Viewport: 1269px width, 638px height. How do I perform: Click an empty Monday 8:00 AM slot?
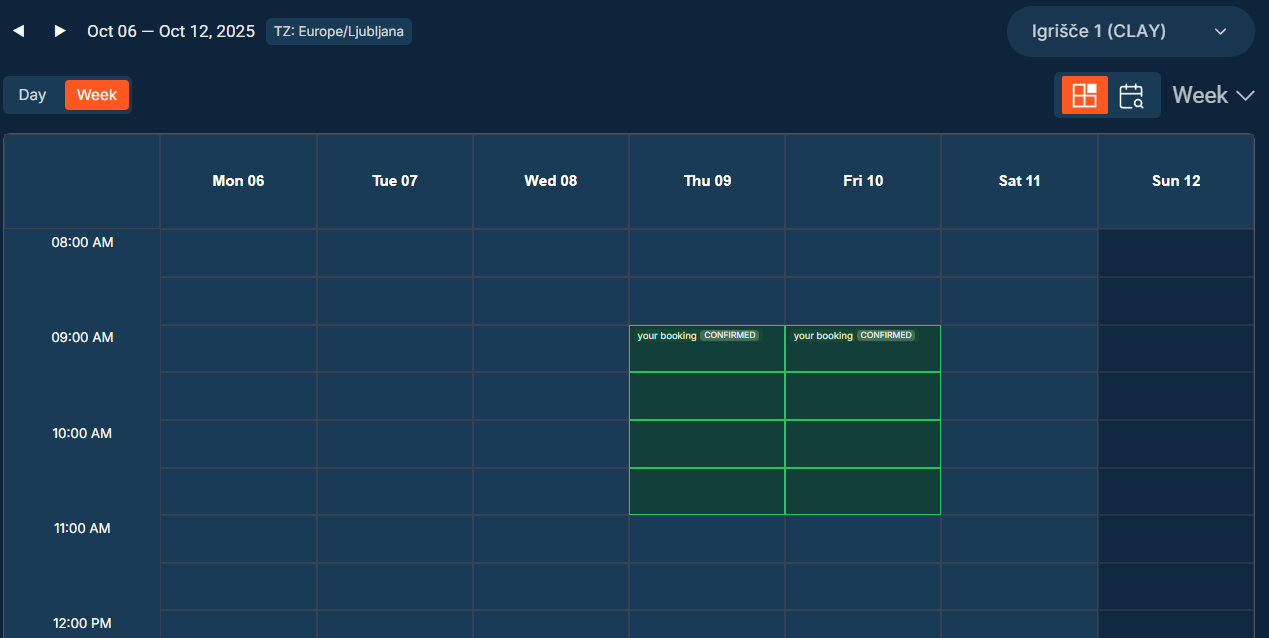pos(237,253)
